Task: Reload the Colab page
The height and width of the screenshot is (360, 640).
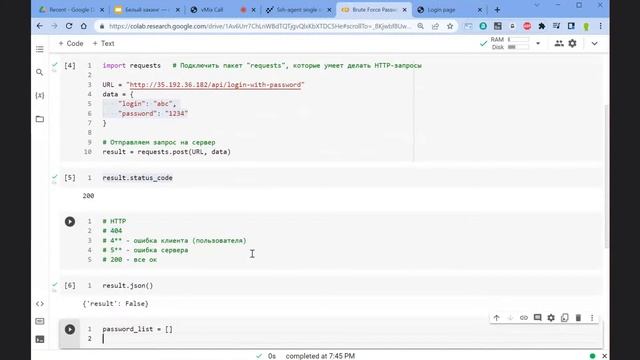Action: pyautogui.click(x=69, y=26)
